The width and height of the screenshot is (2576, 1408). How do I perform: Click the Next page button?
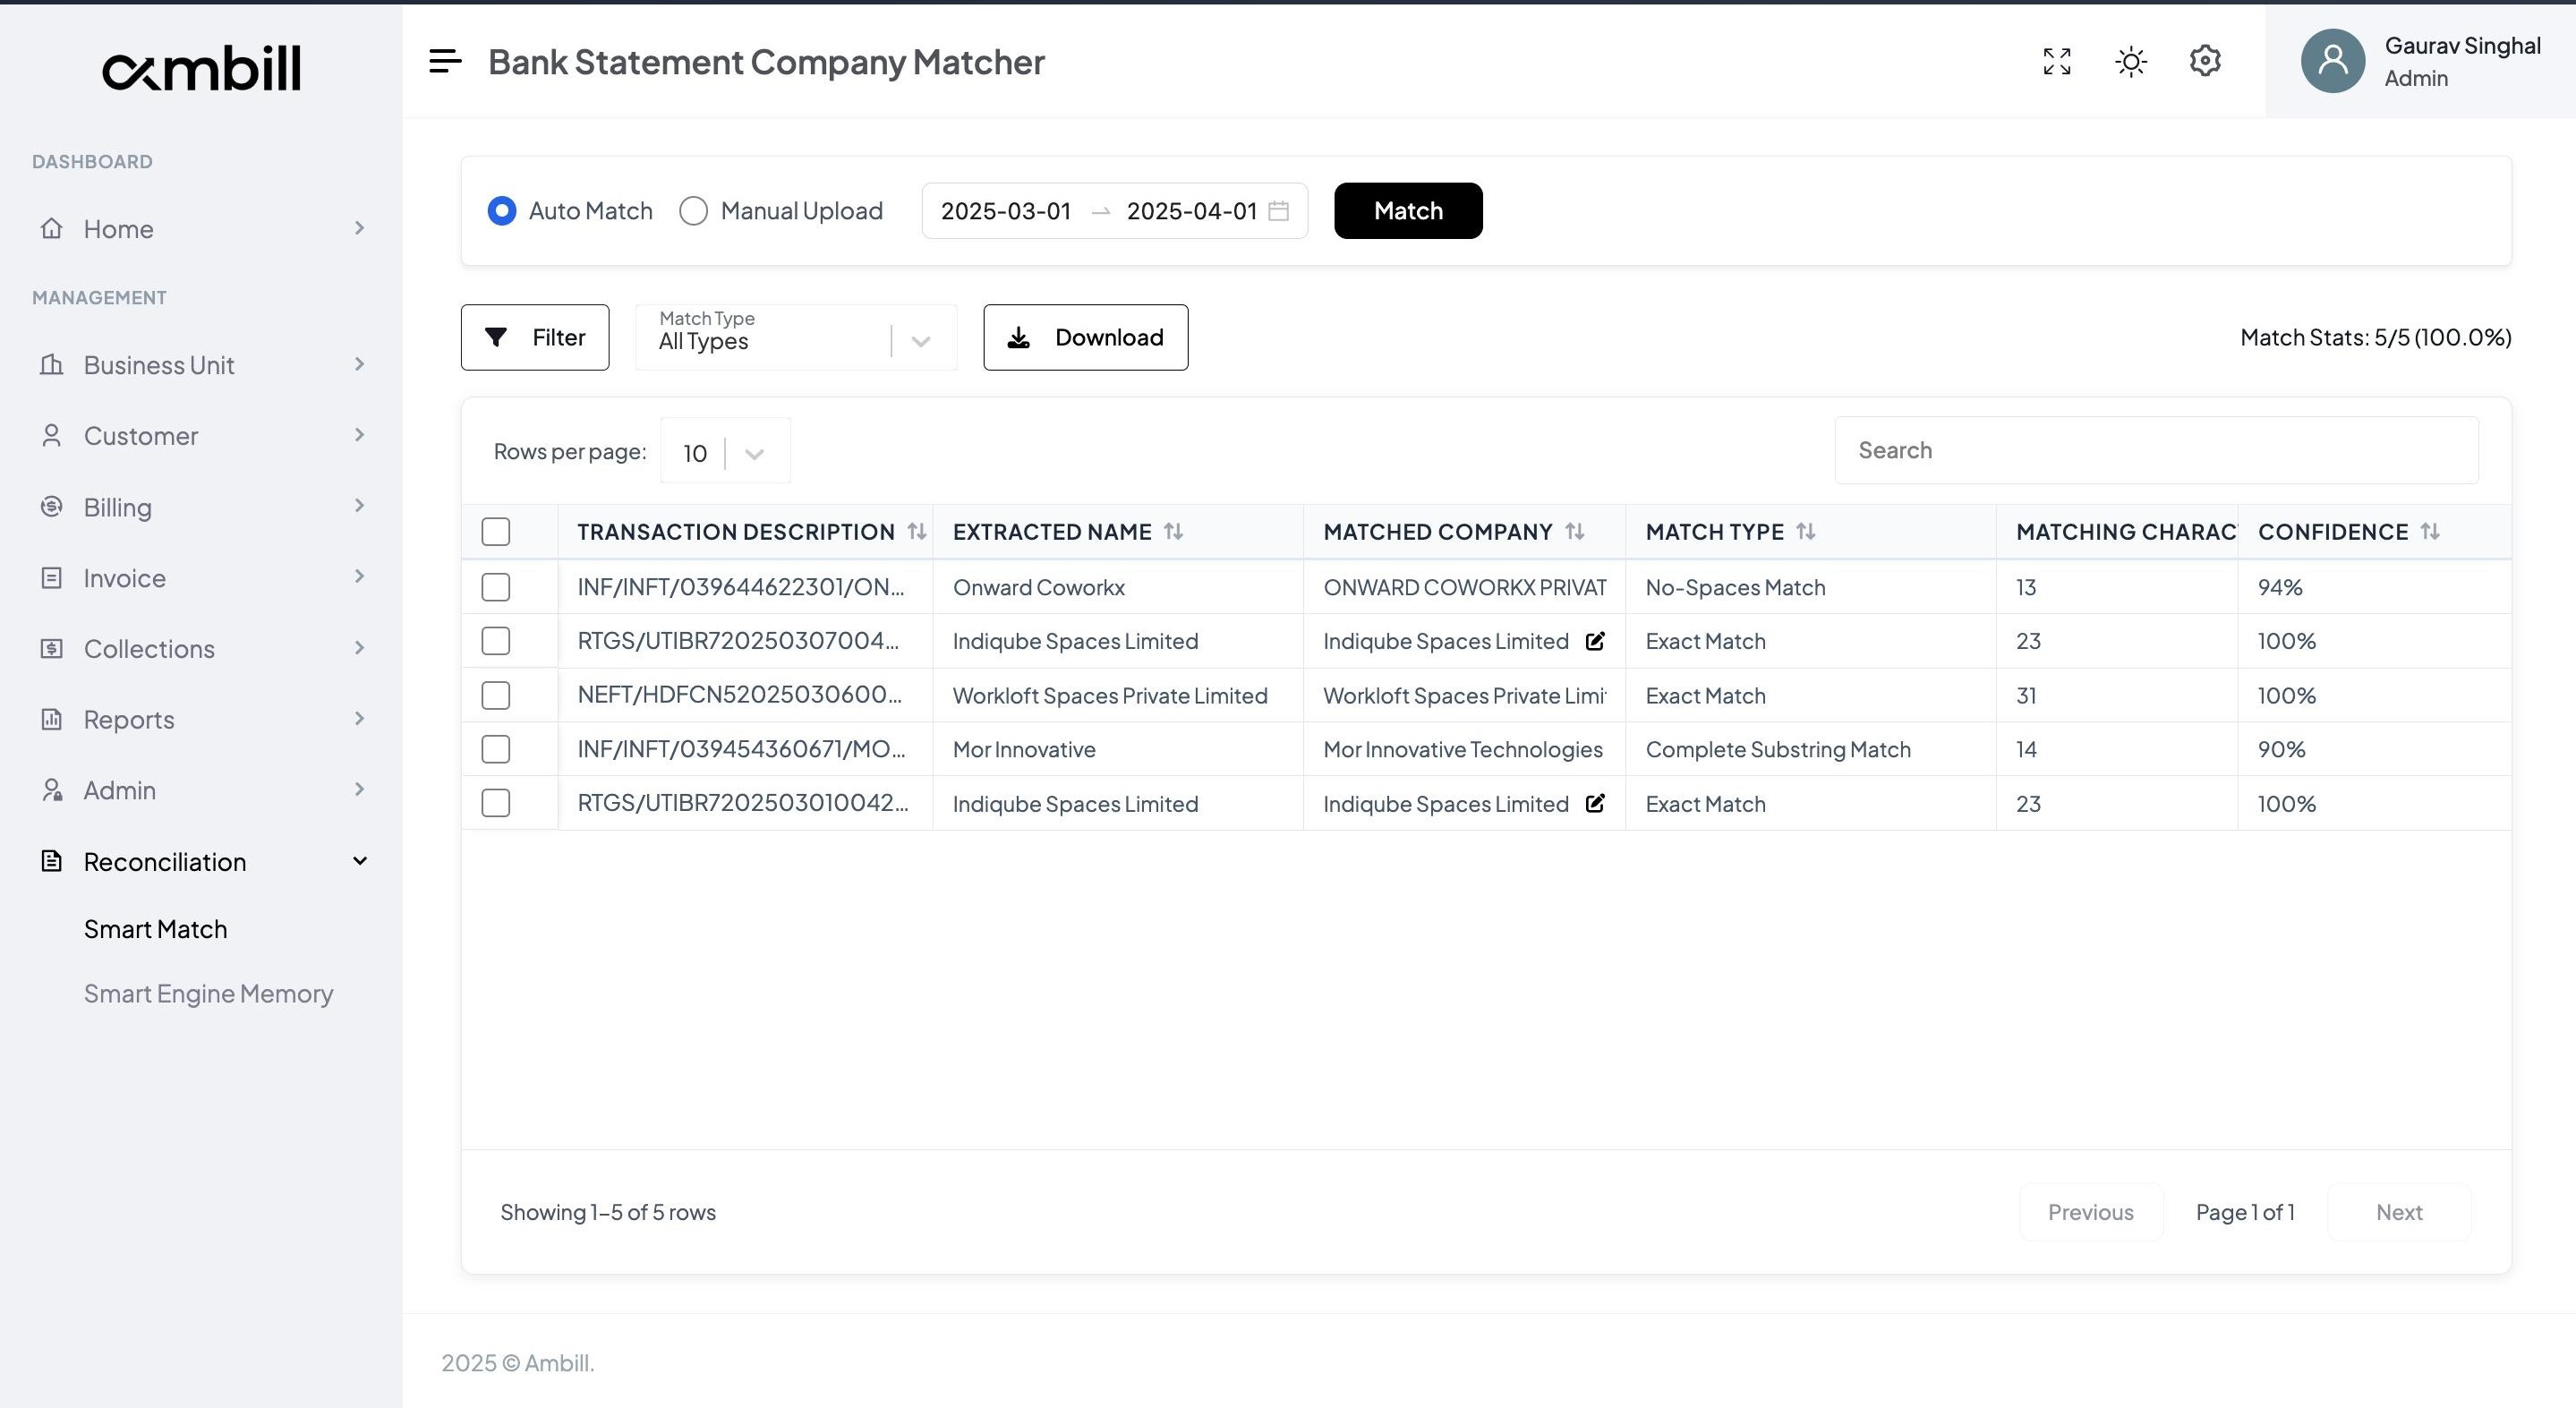tap(2399, 1212)
